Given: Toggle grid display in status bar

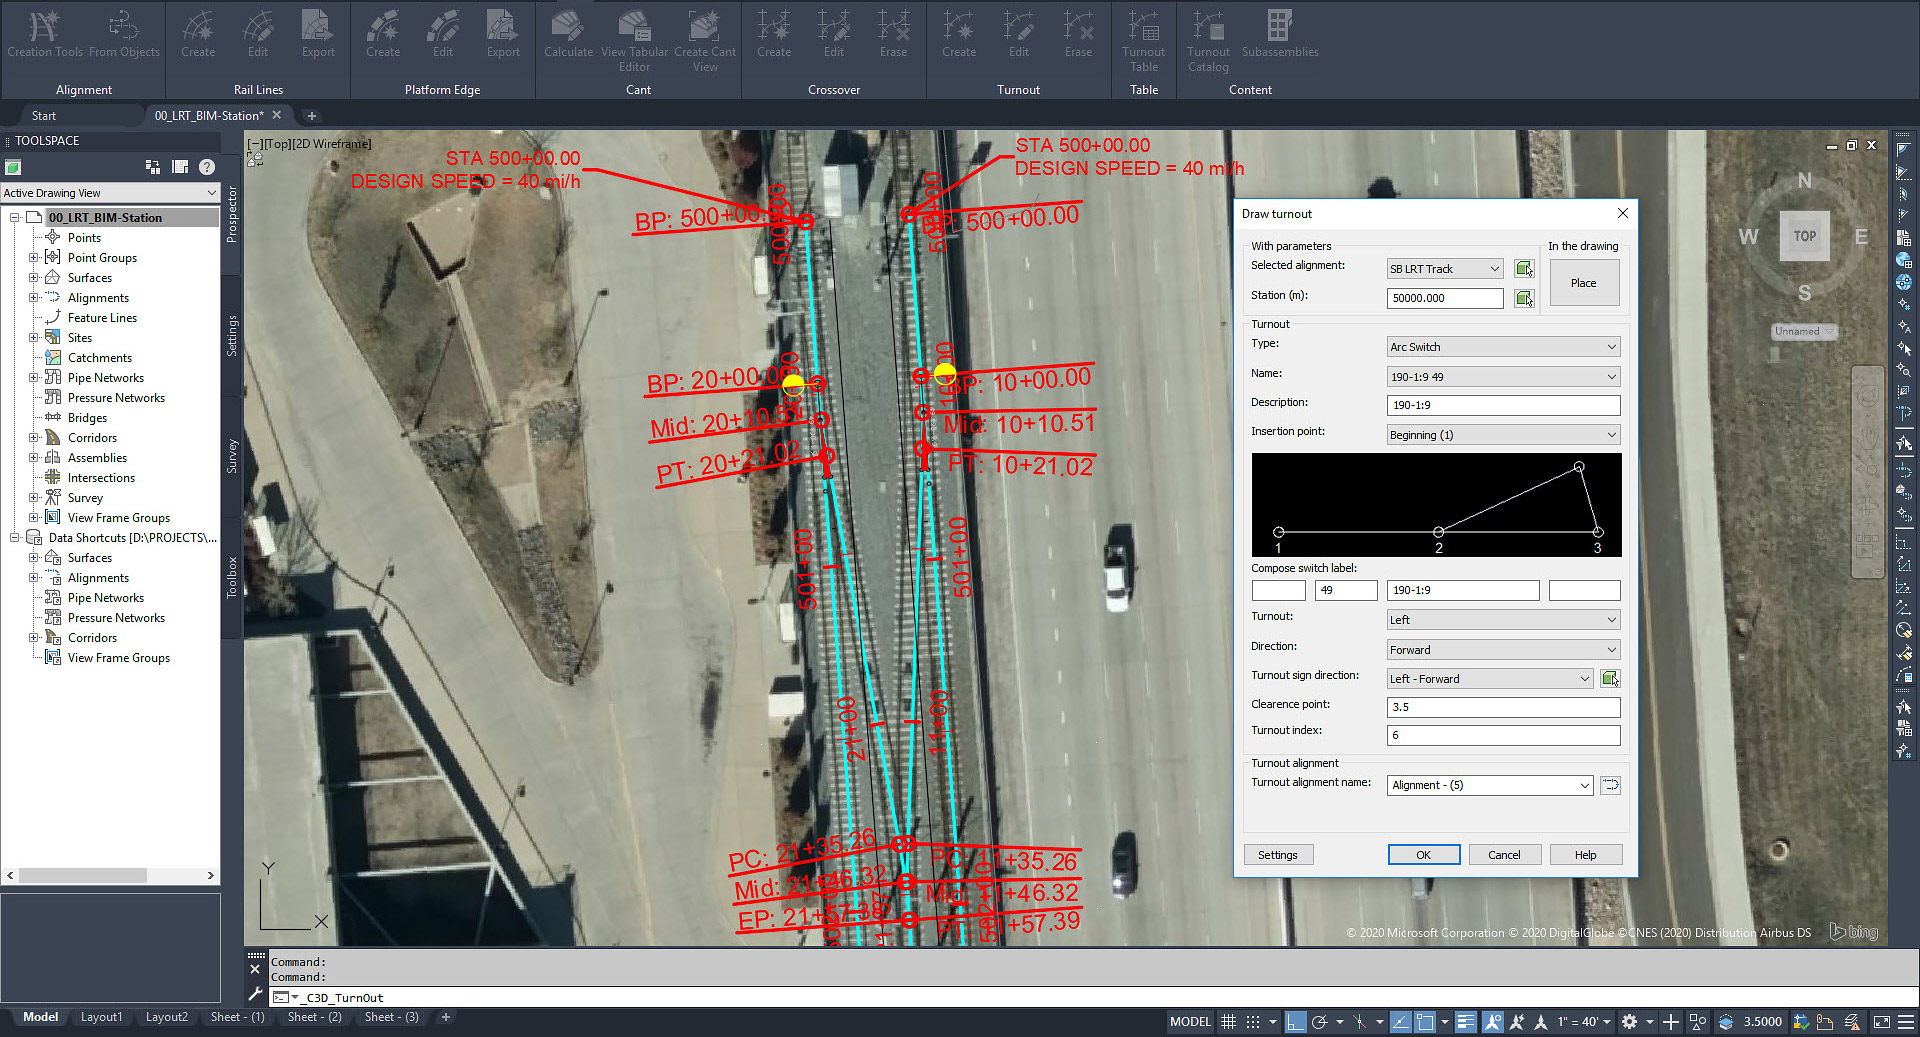Looking at the screenshot, I should click(x=1228, y=1021).
